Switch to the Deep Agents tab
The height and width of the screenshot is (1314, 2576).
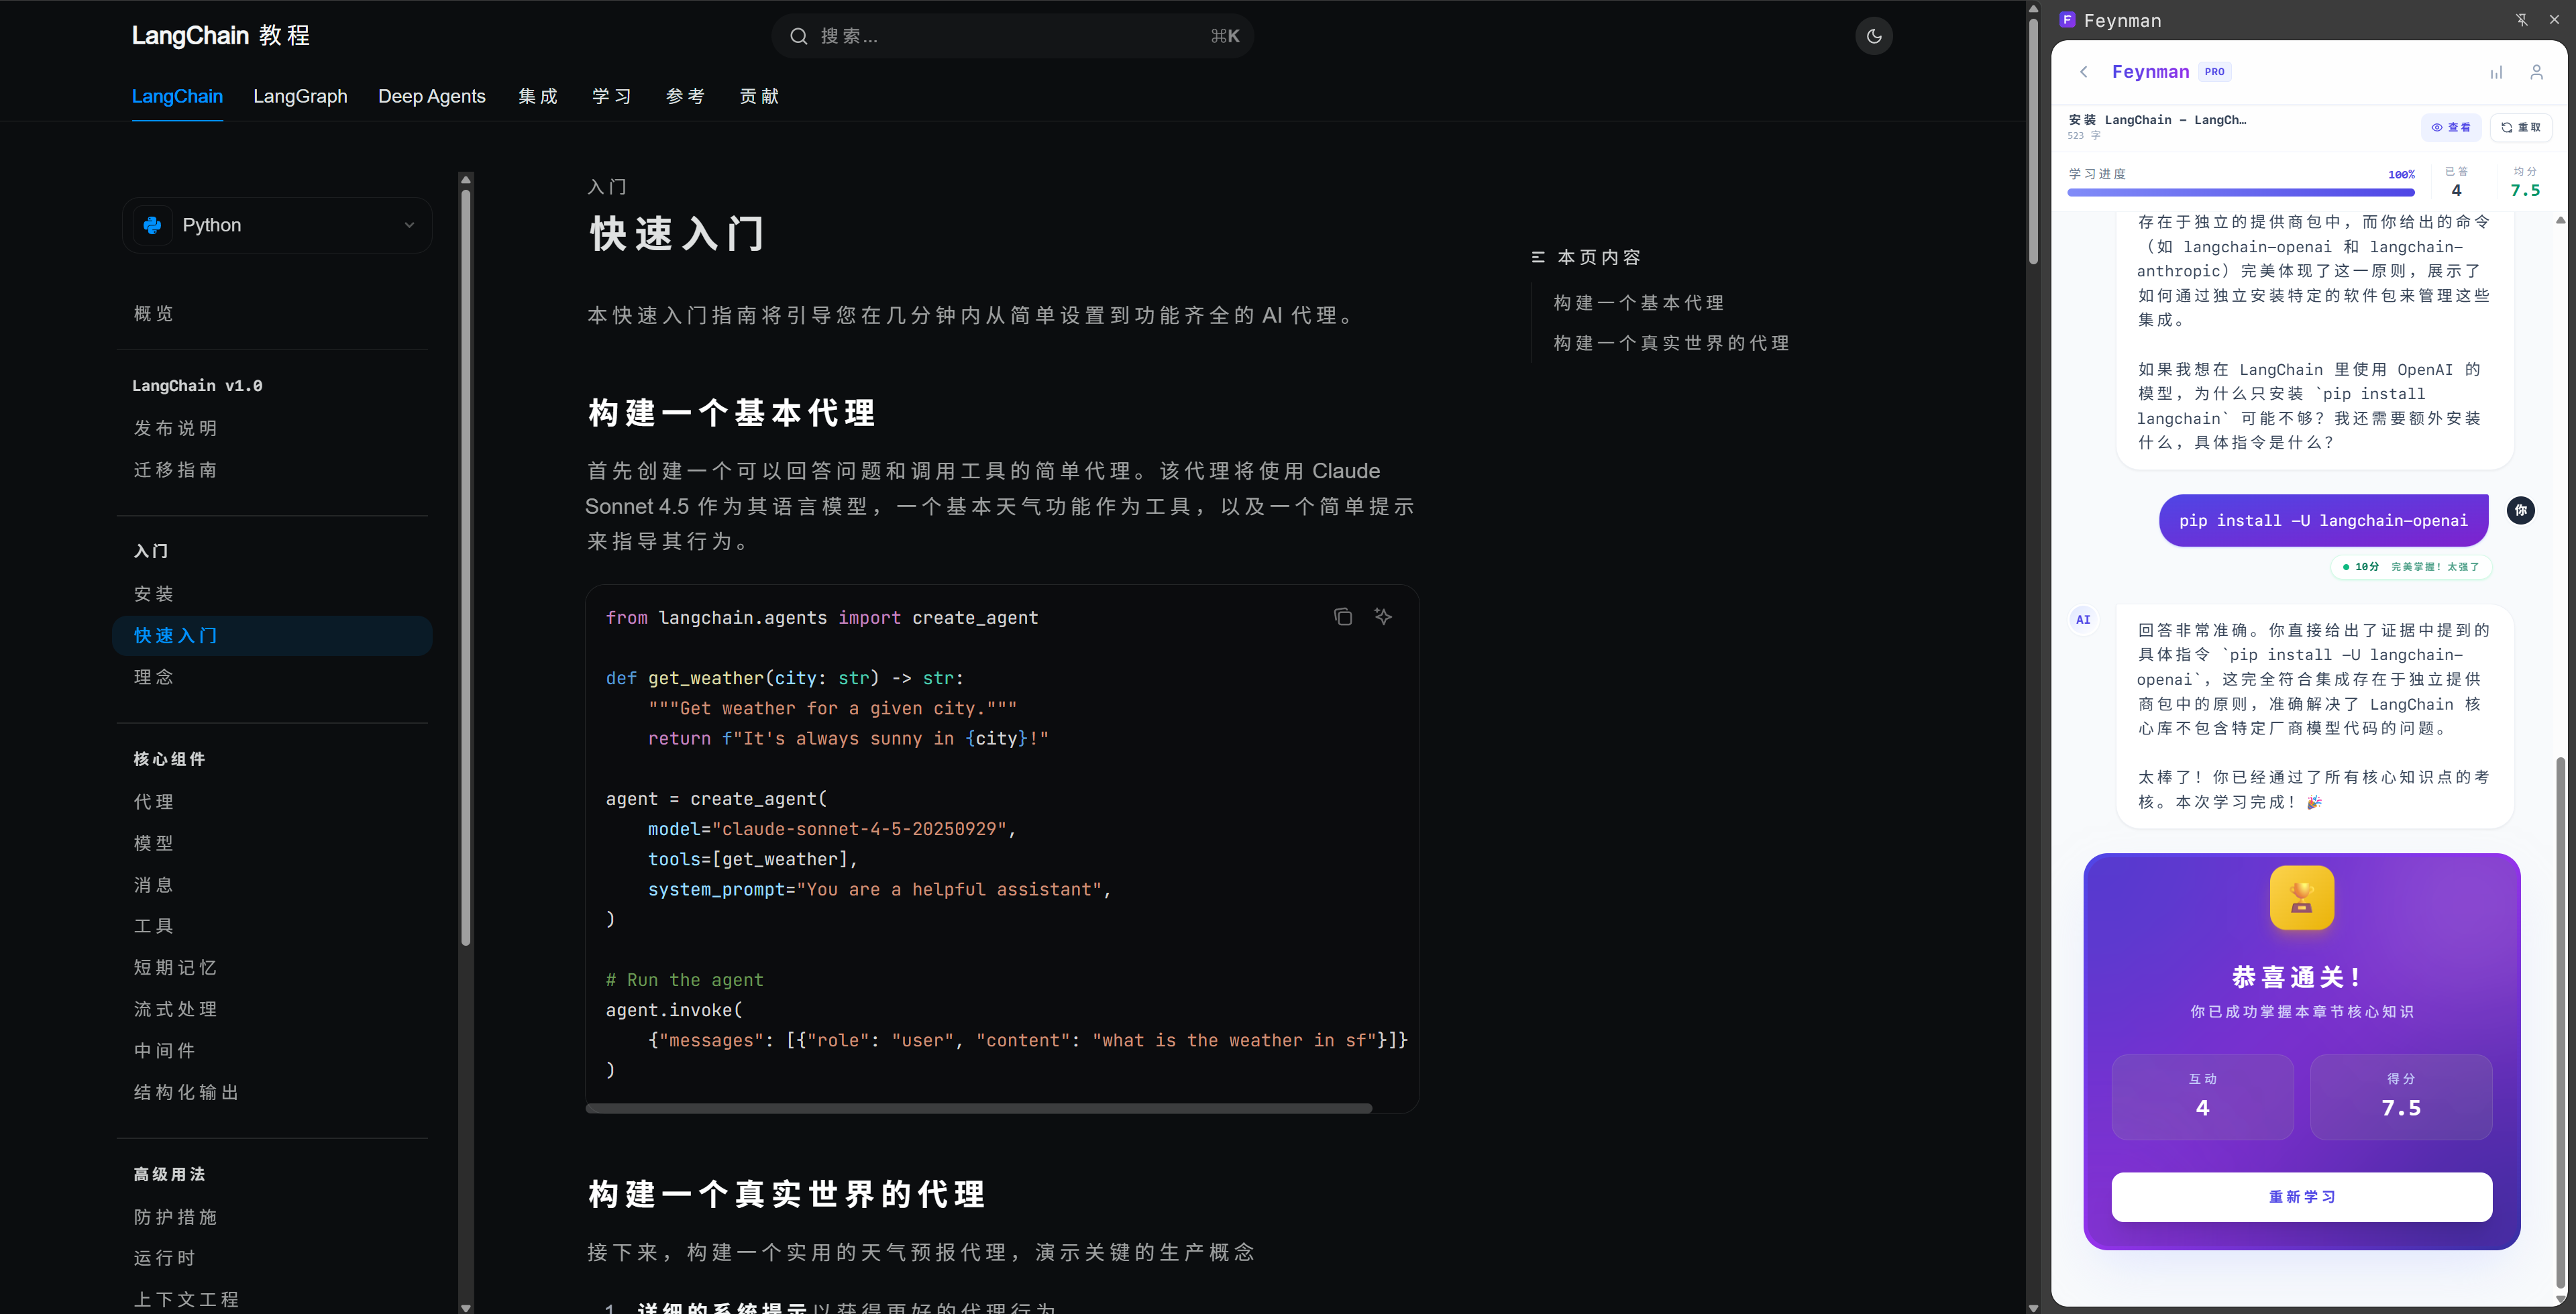click(x=432, y=96)
